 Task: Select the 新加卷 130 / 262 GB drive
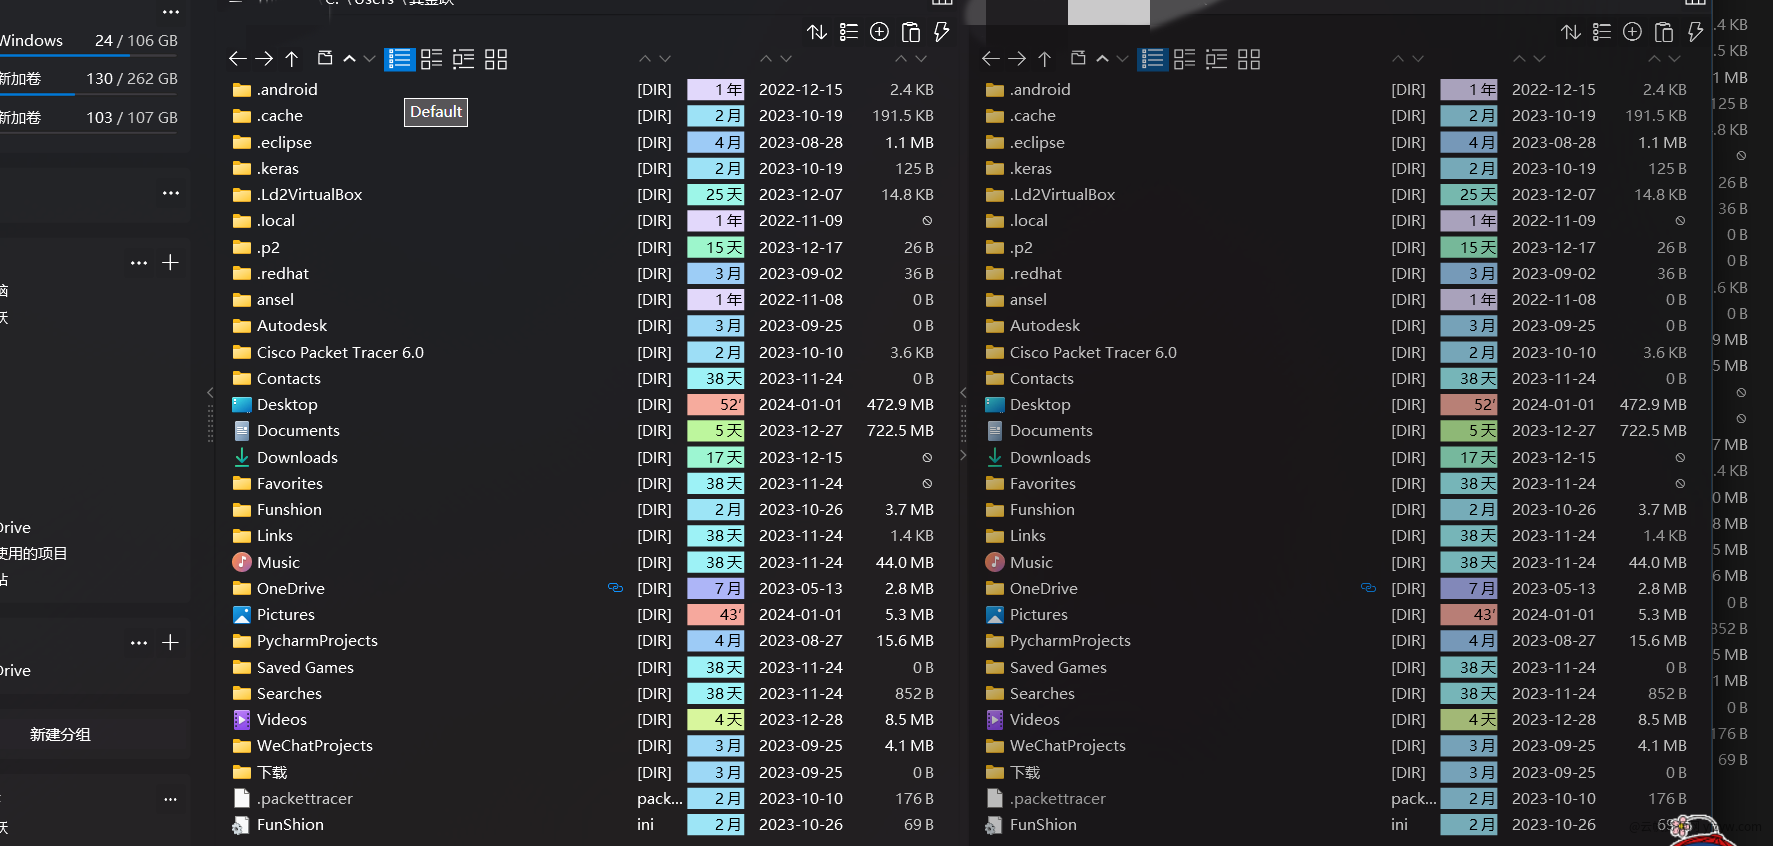(90, 80)
